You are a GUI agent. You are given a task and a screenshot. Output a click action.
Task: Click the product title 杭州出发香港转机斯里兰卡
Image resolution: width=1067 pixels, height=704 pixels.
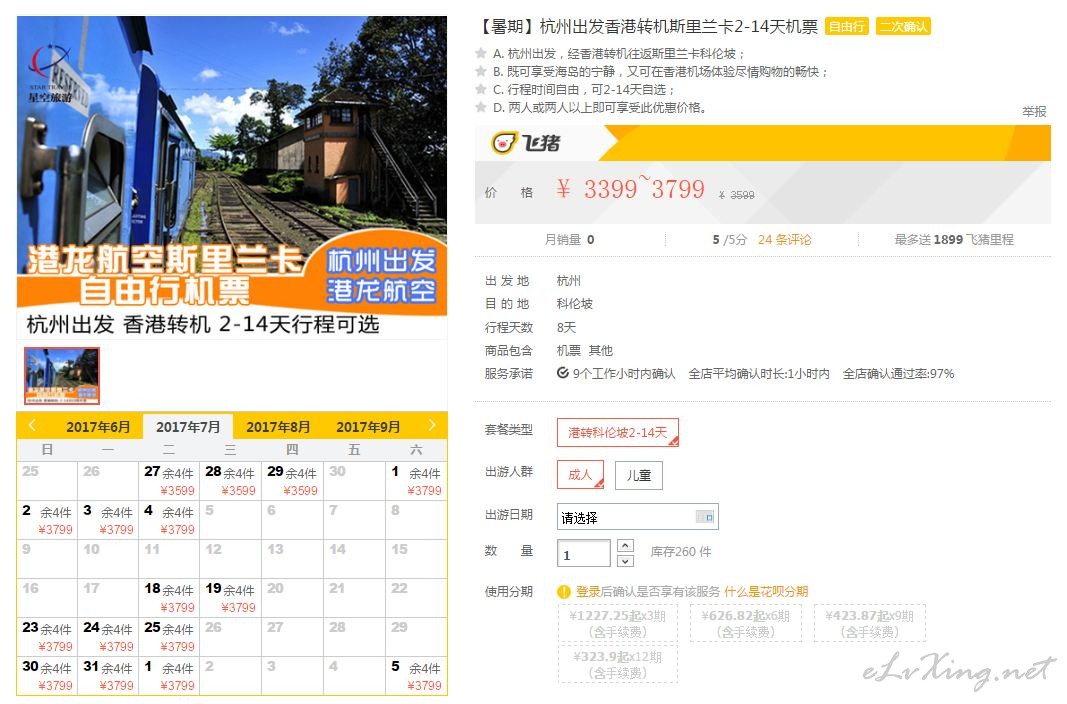[x=649, y=27]
